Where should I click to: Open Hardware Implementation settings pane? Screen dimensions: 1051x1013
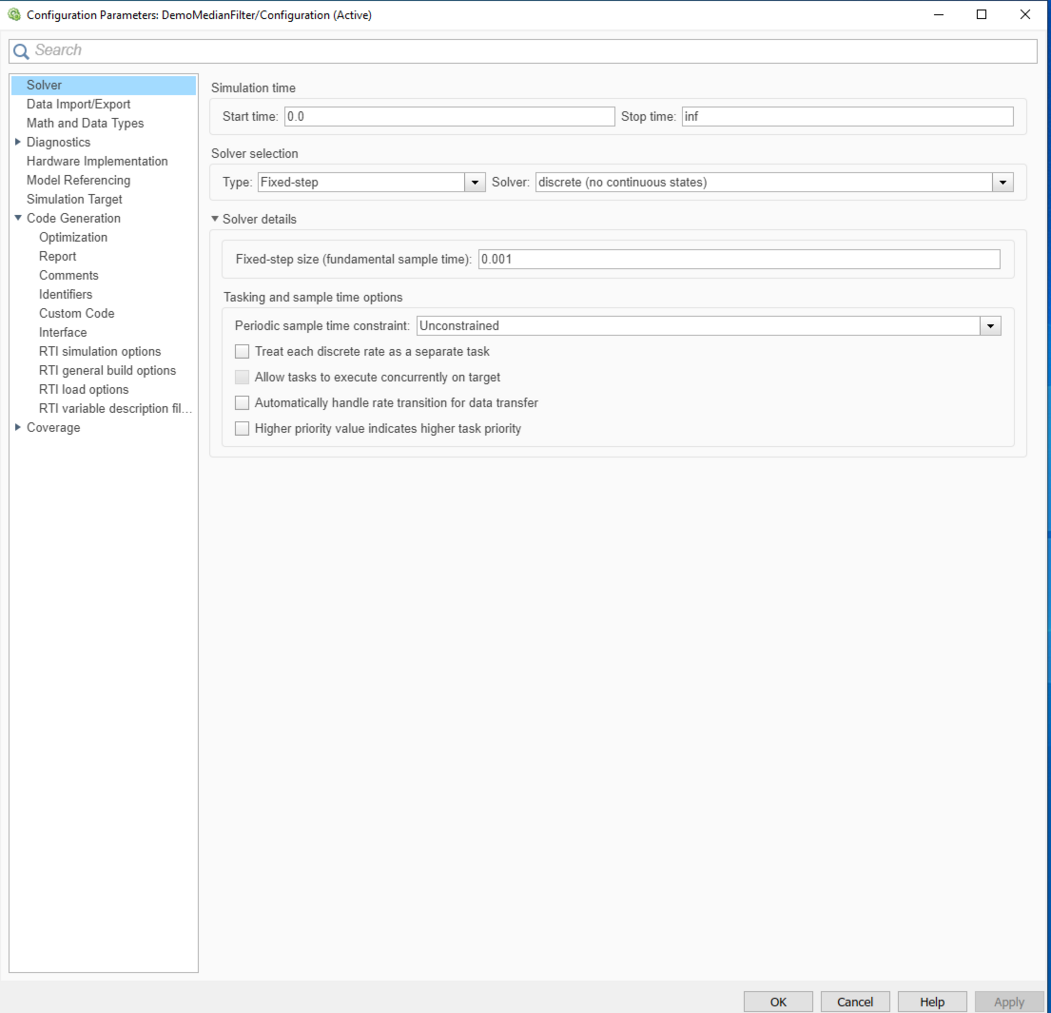pos(97,161)
